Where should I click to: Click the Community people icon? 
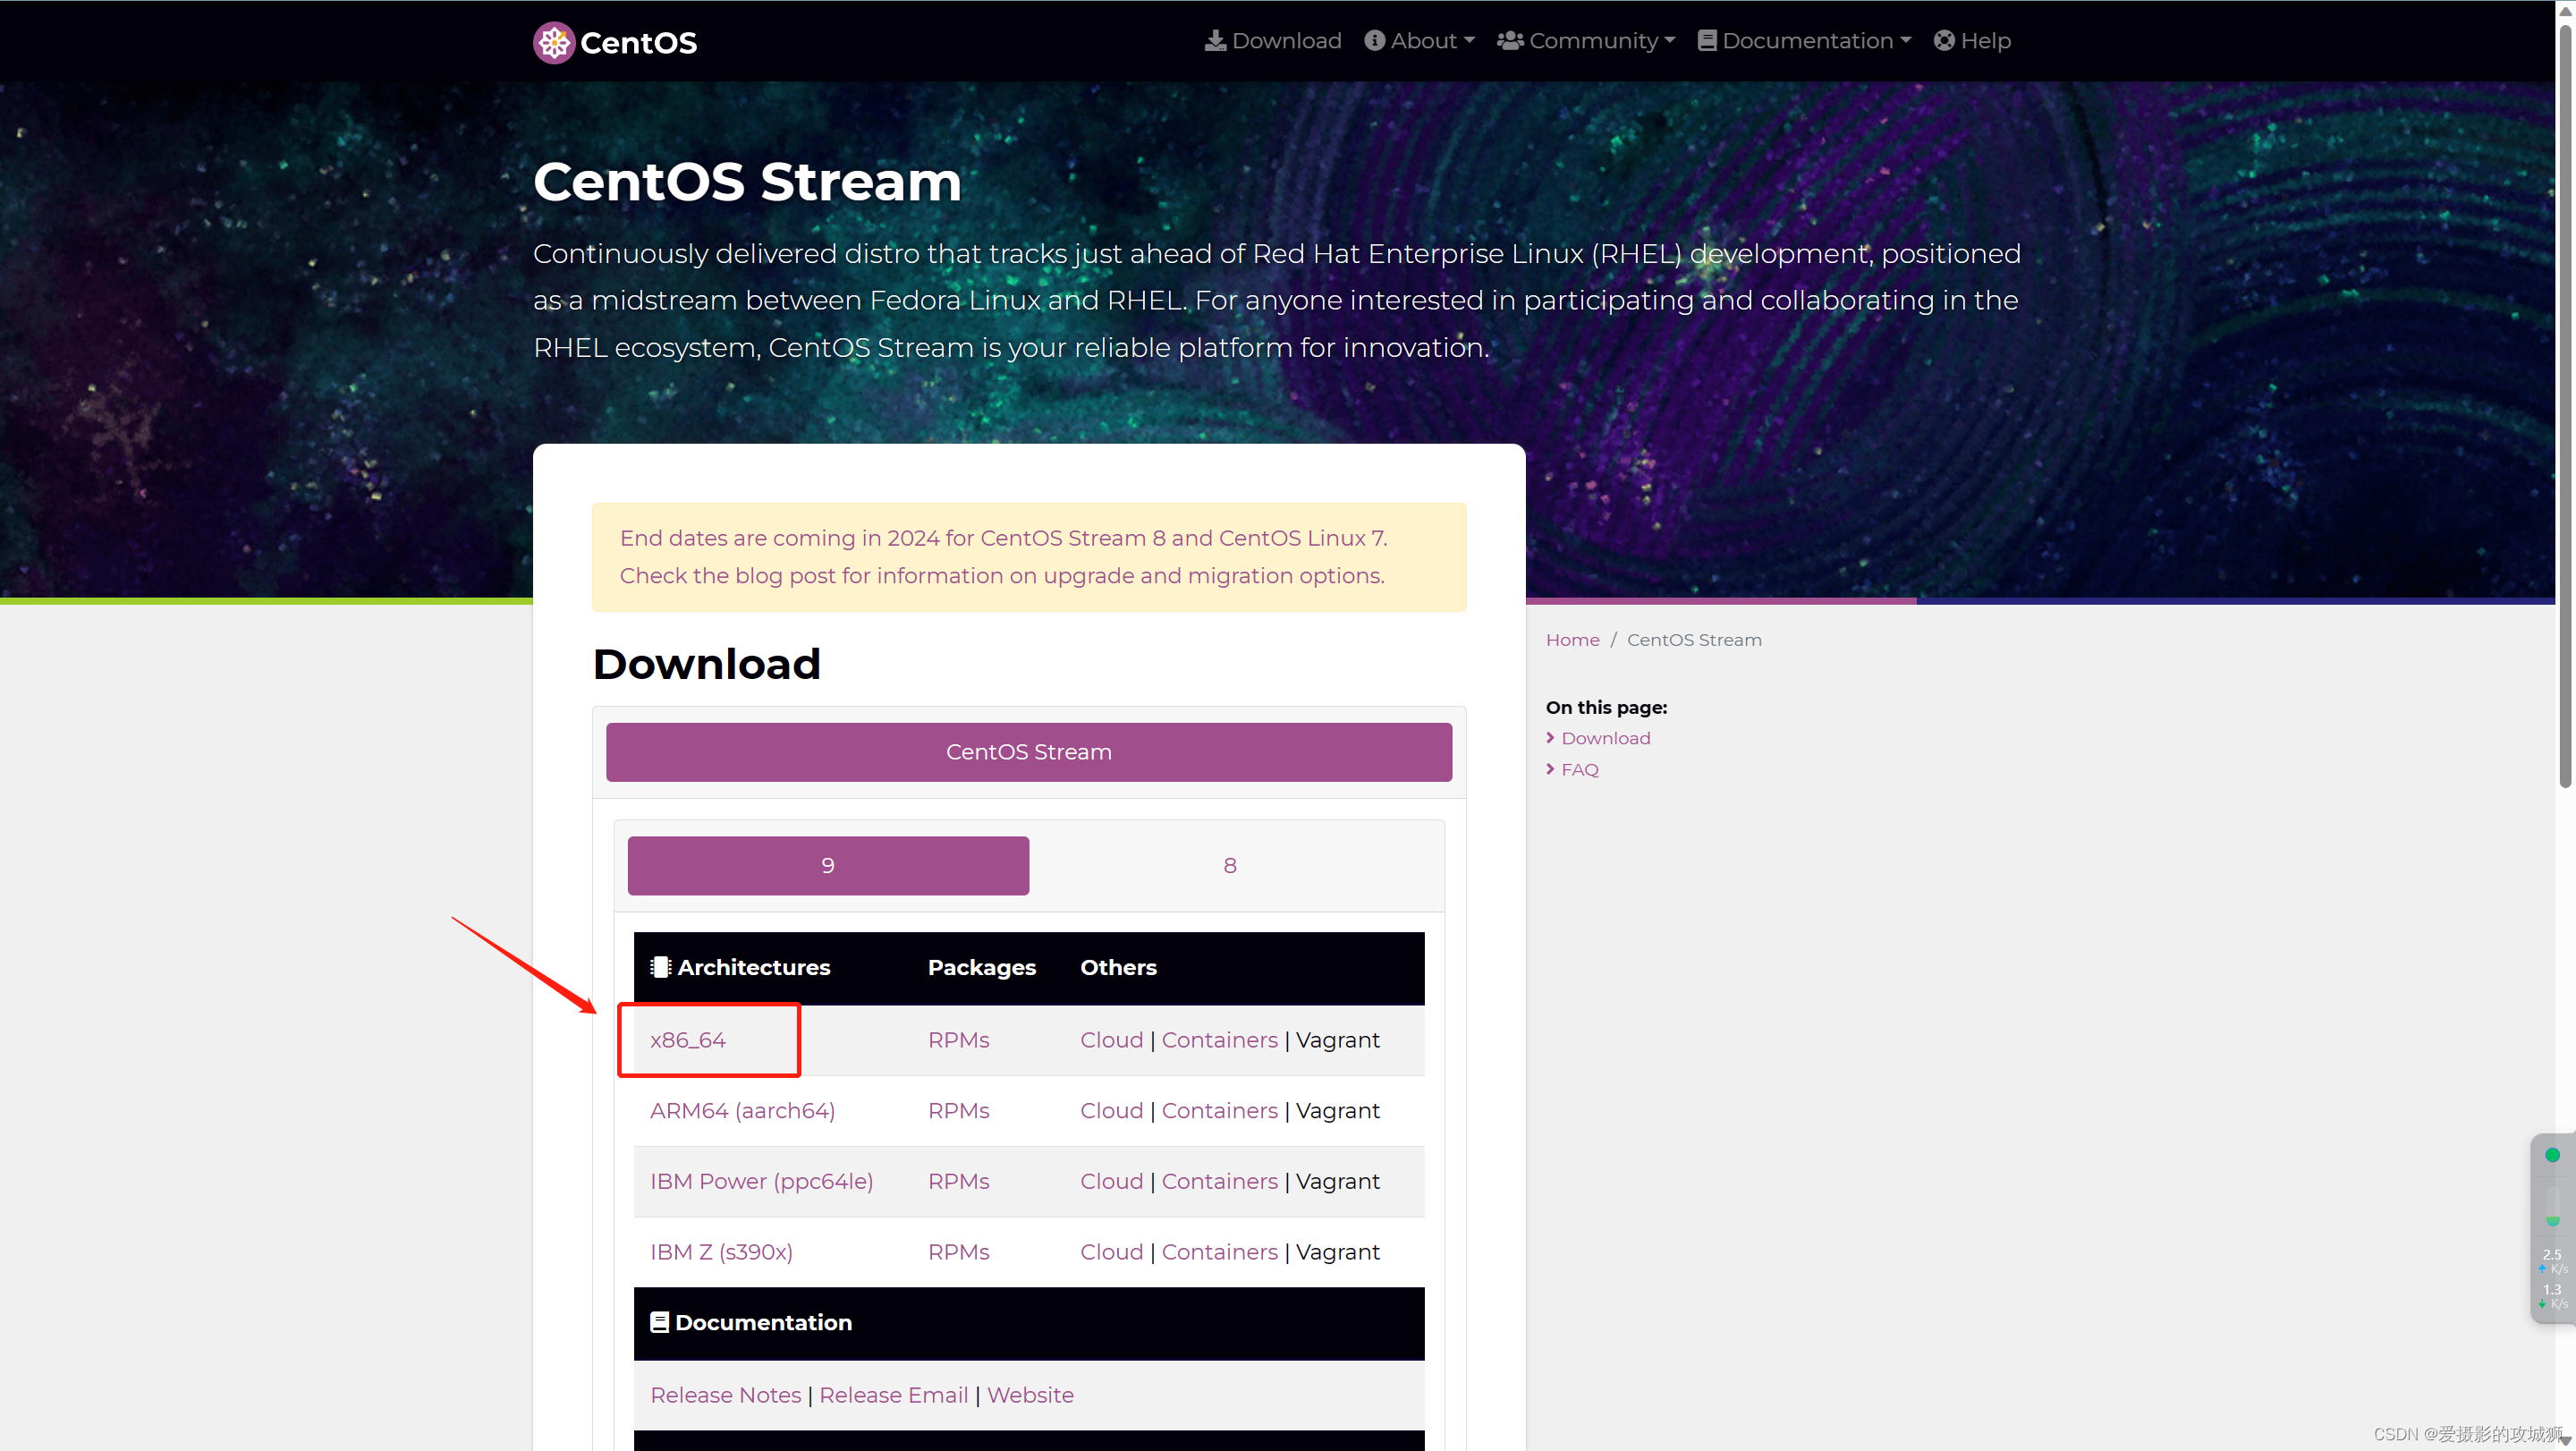(1509, 40)
